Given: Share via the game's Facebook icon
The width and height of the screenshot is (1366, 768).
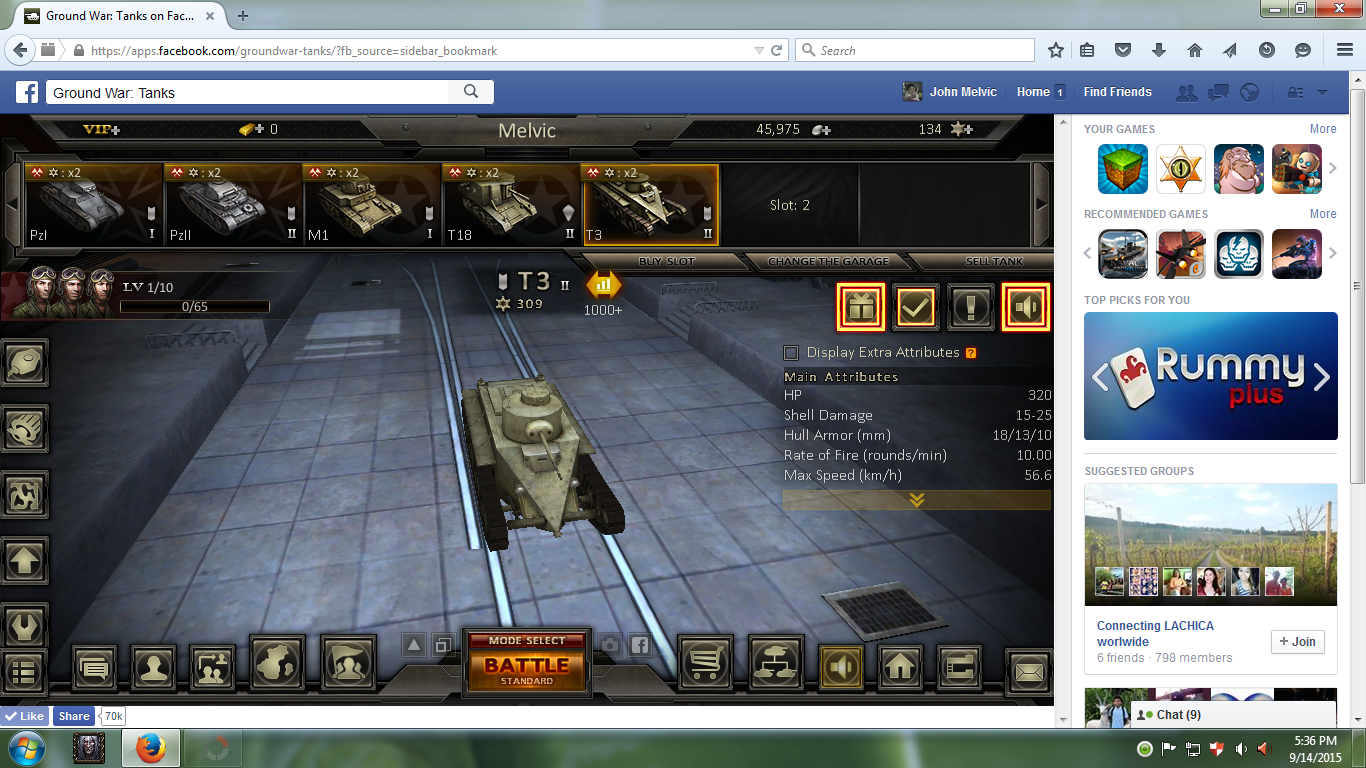Looking at the screenshot, I should click(640, 645).
